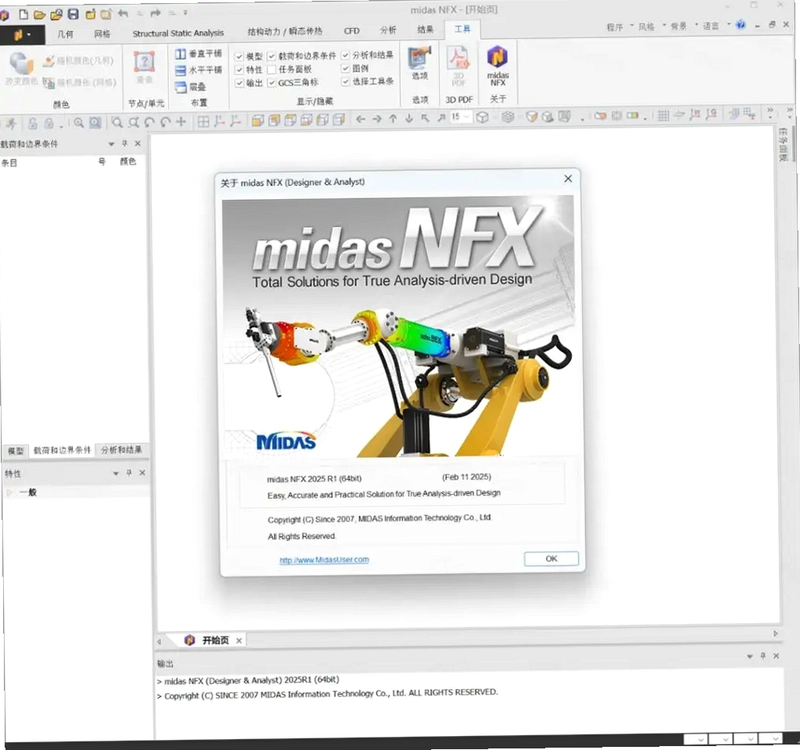
Task: Uncheck the 输出 checkbox in 显示/隐藏 group
Action: pyautogui.click(x=239, y=83)
